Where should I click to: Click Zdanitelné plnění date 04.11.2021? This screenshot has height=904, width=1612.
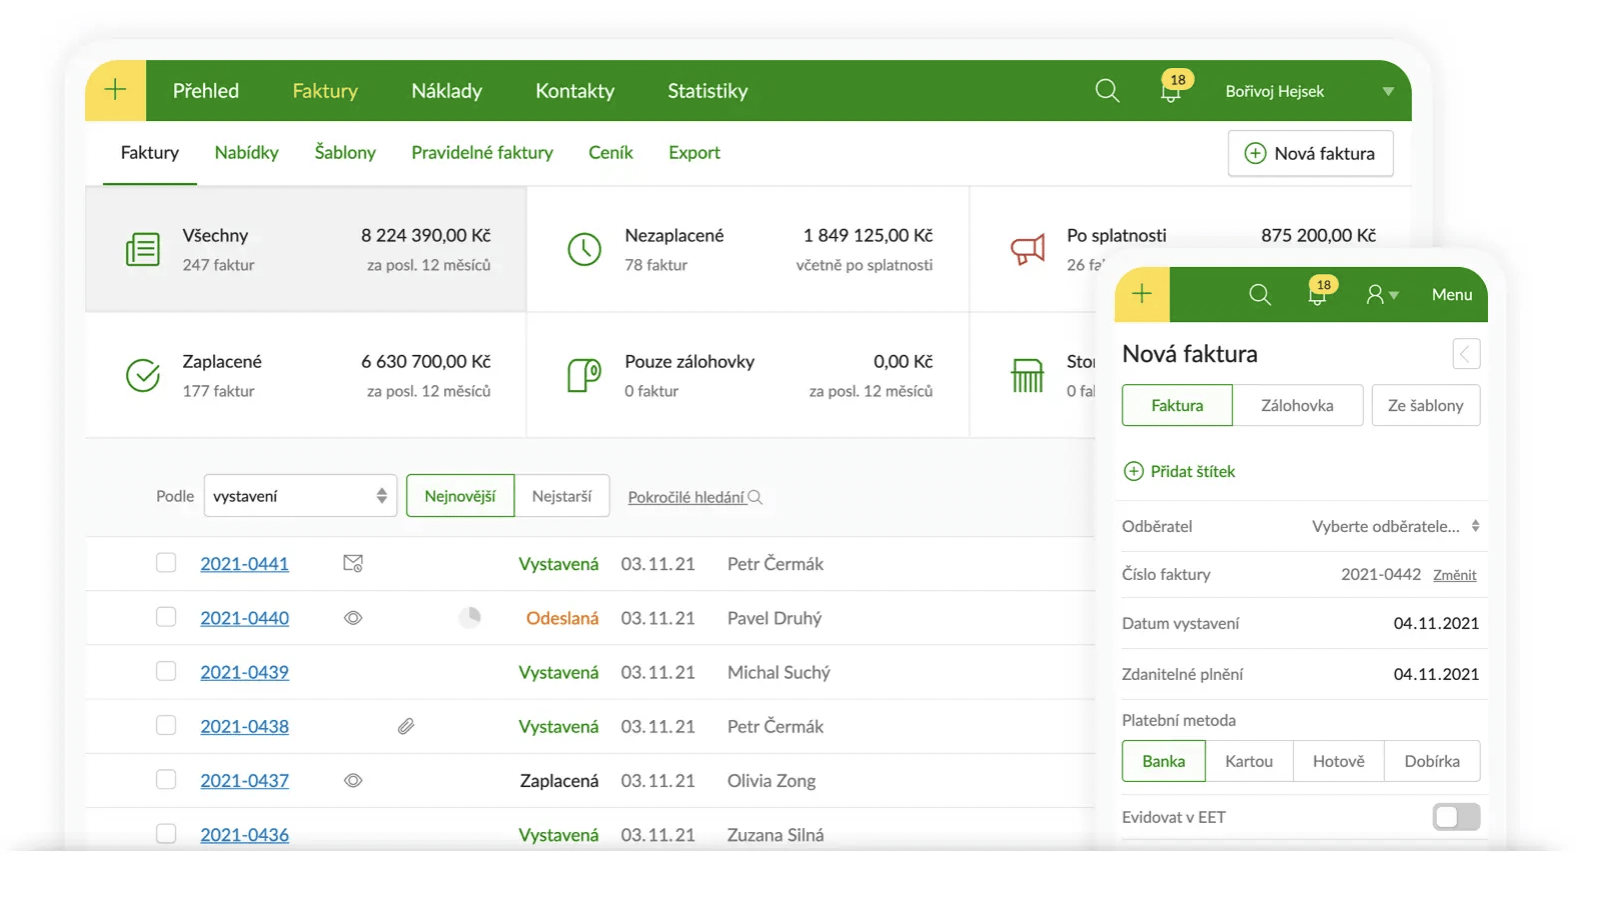pos(1436,674)
